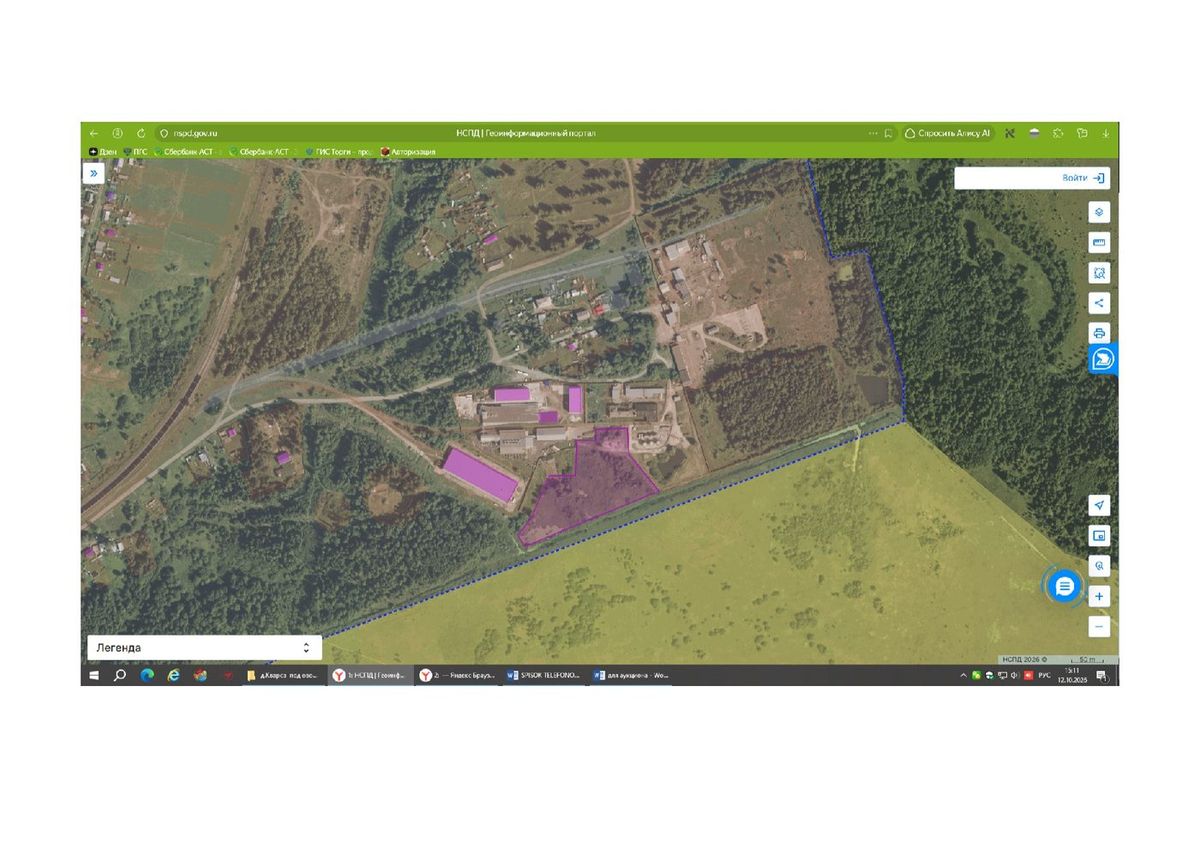Launch Internet Explorer from taskbar
This screenshot has width=1200, height=849.
click(x=173, y=676)
